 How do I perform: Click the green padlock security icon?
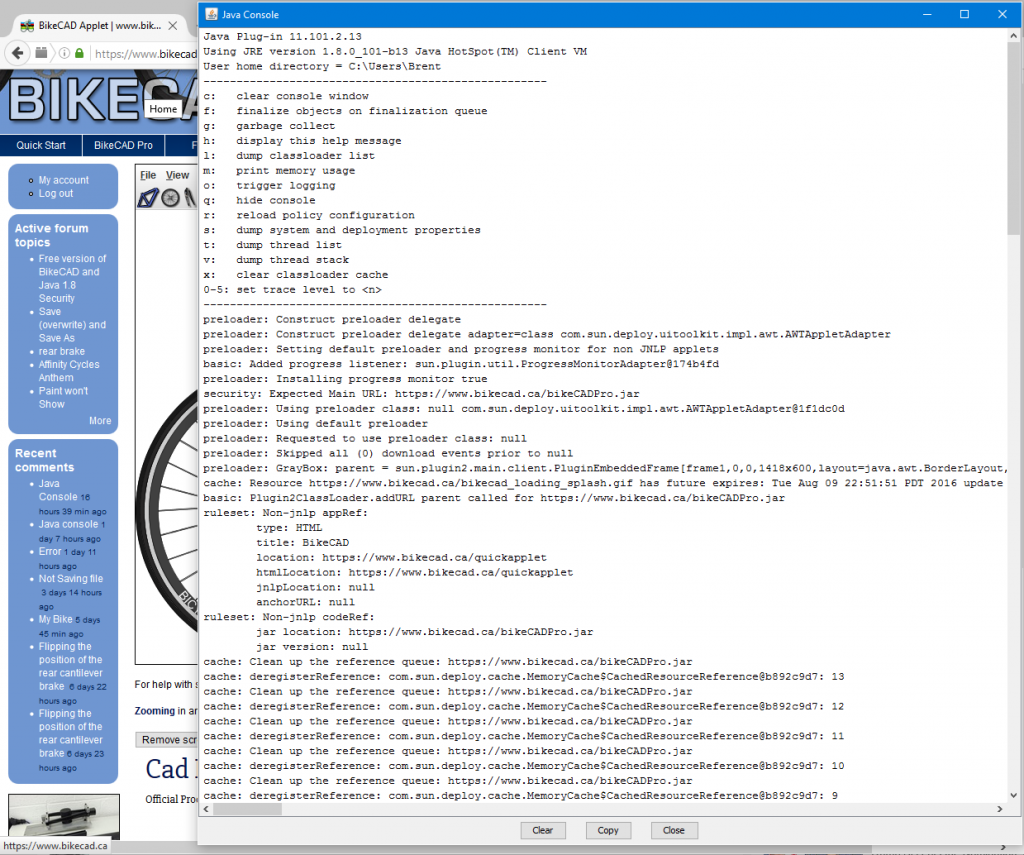[x=78, y=53]
